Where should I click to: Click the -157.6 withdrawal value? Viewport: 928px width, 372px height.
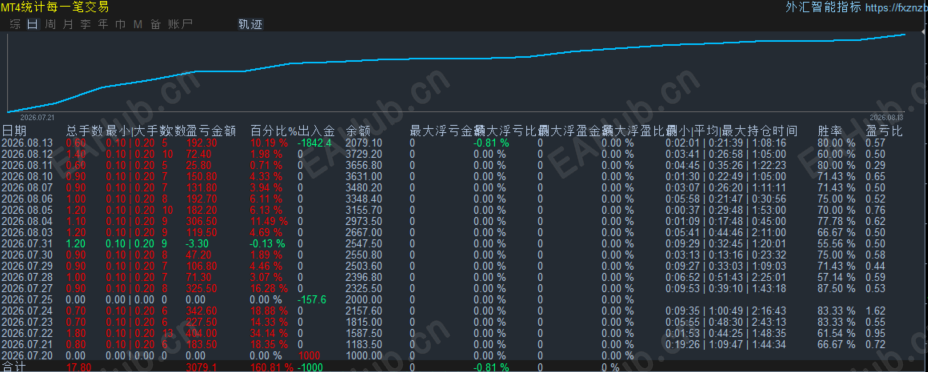pos(312,300)
